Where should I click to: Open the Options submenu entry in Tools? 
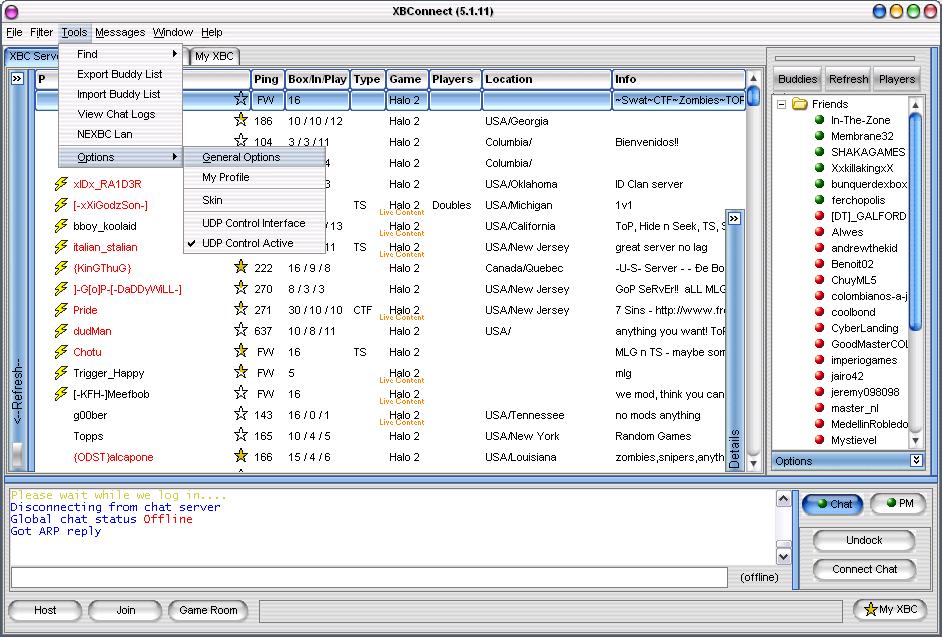[121, 157]
